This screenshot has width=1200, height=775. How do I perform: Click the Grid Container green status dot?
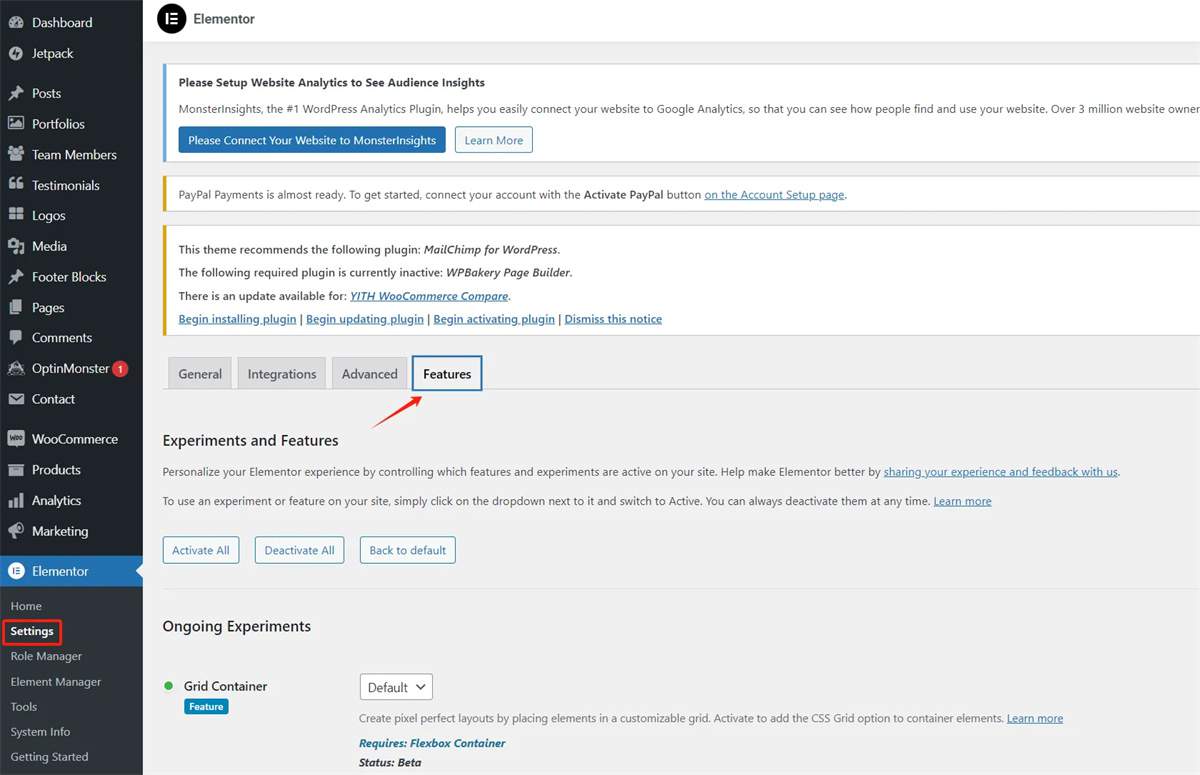point(169,686)
